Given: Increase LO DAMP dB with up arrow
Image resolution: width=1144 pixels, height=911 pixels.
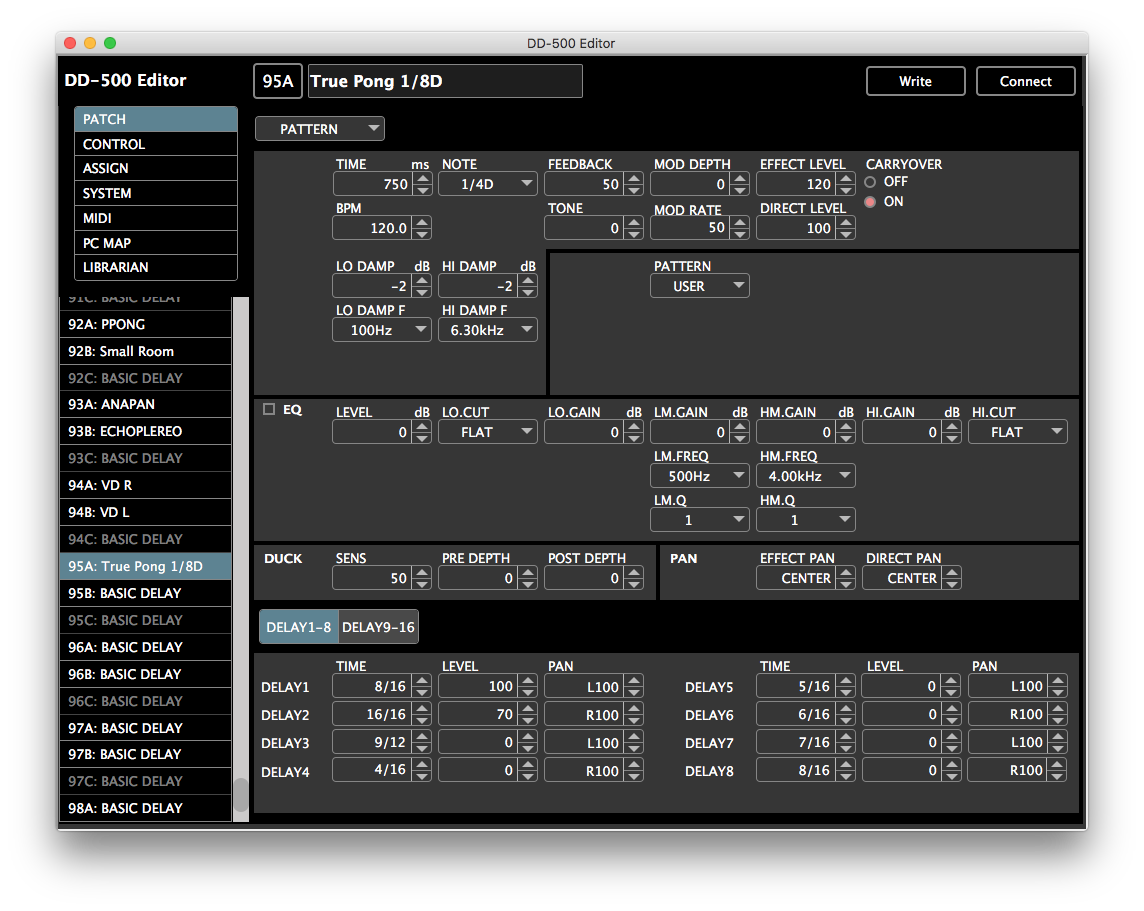Looking at the screenshot, I should (x=422, y=281).
